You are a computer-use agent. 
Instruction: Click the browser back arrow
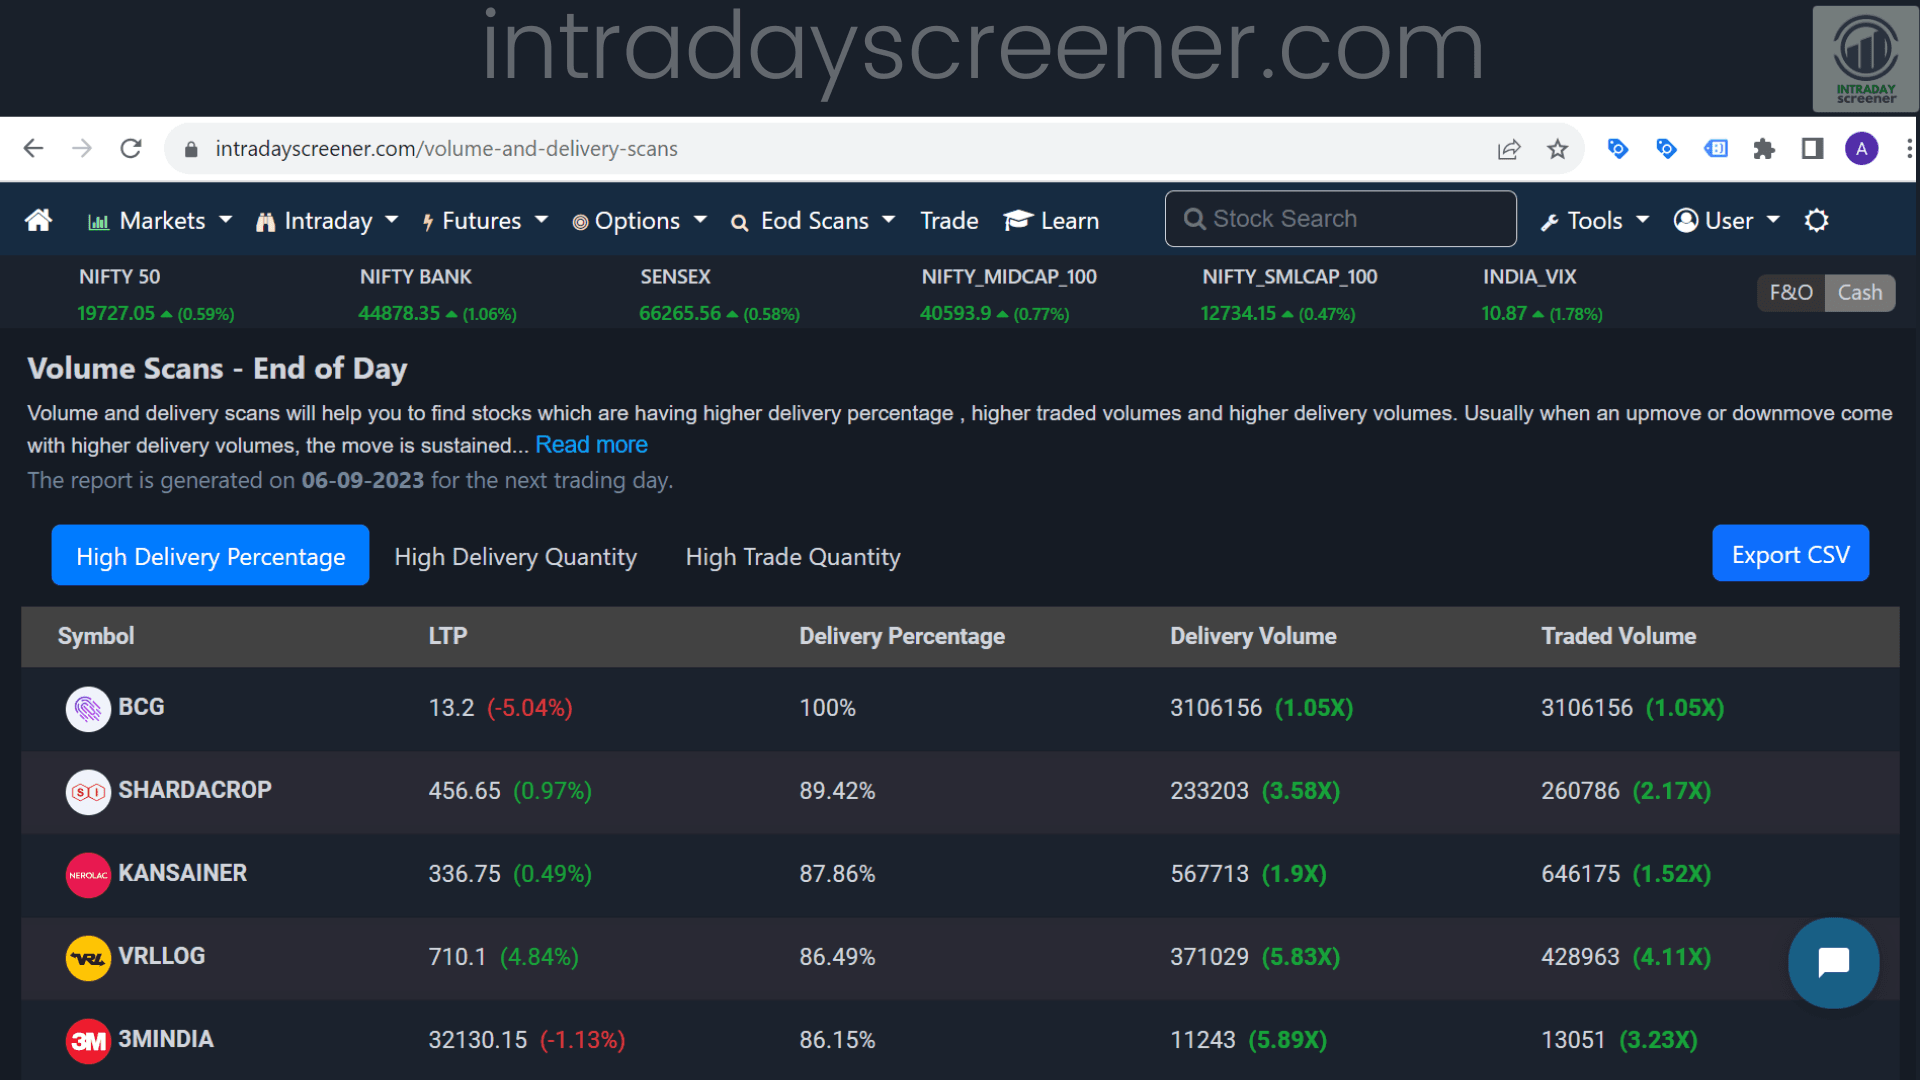[33, 149]
